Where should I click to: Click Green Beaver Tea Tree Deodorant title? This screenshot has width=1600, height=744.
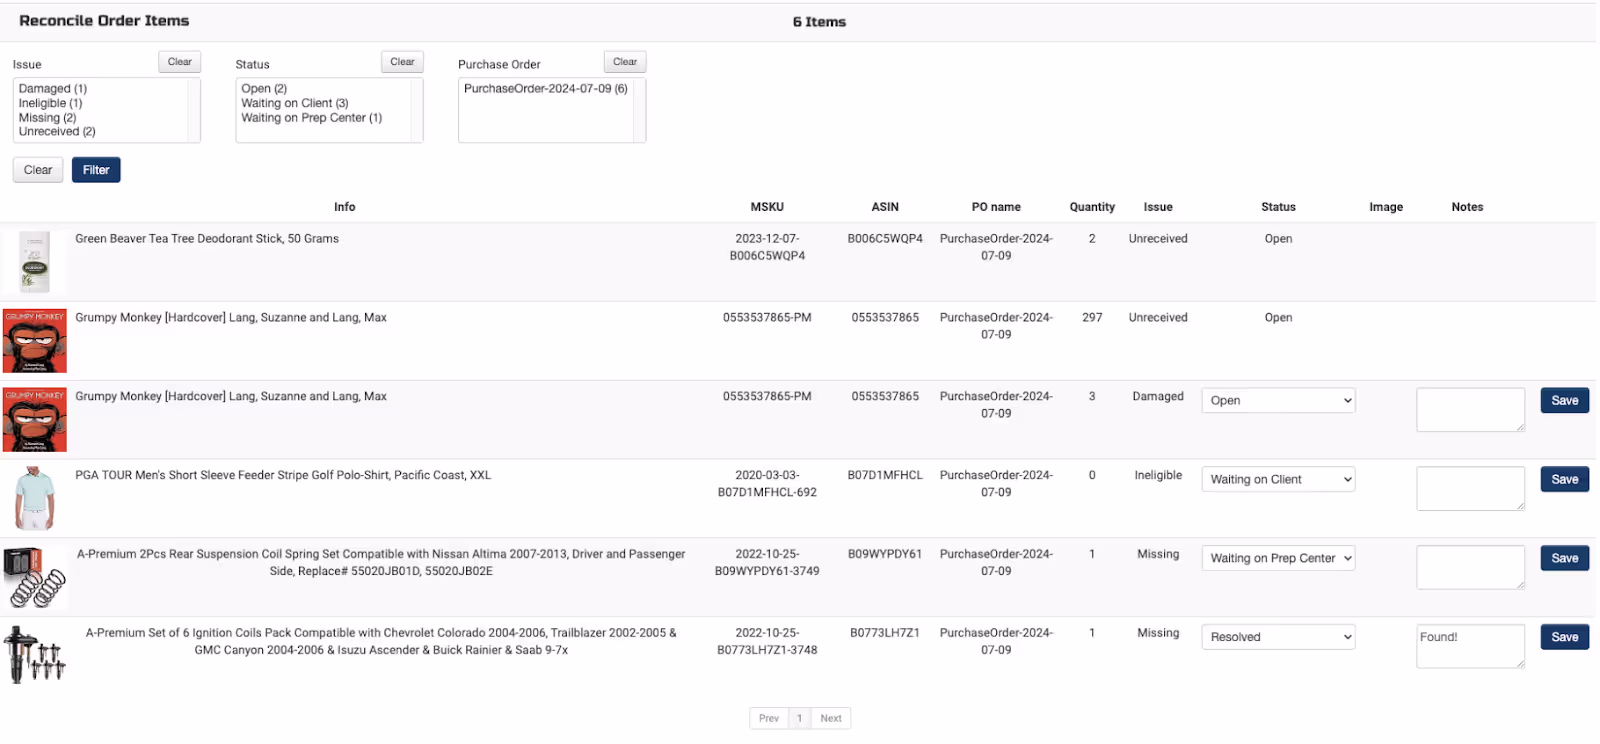[x=207, y=239]
